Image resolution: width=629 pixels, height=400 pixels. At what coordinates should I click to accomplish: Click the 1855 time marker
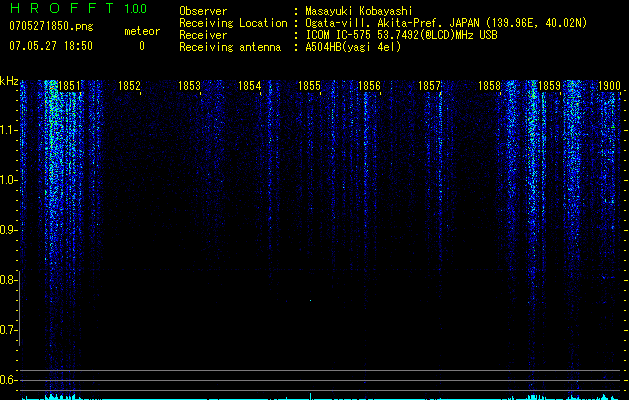click(309, 86)
